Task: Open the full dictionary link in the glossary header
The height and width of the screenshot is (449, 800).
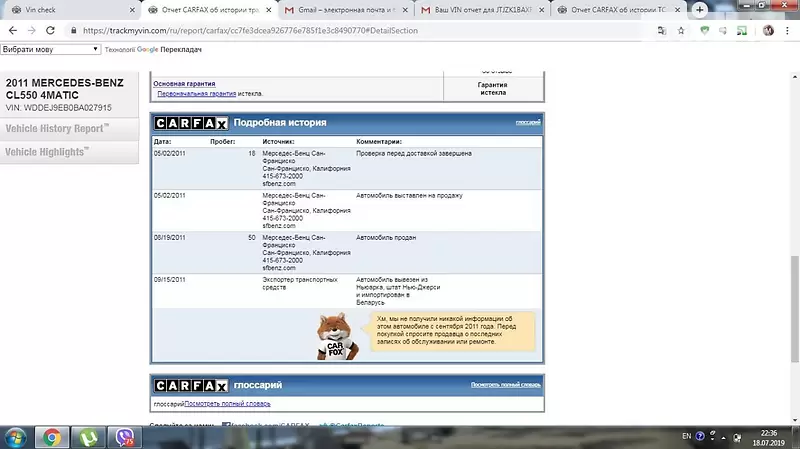Action: point(506,385)
